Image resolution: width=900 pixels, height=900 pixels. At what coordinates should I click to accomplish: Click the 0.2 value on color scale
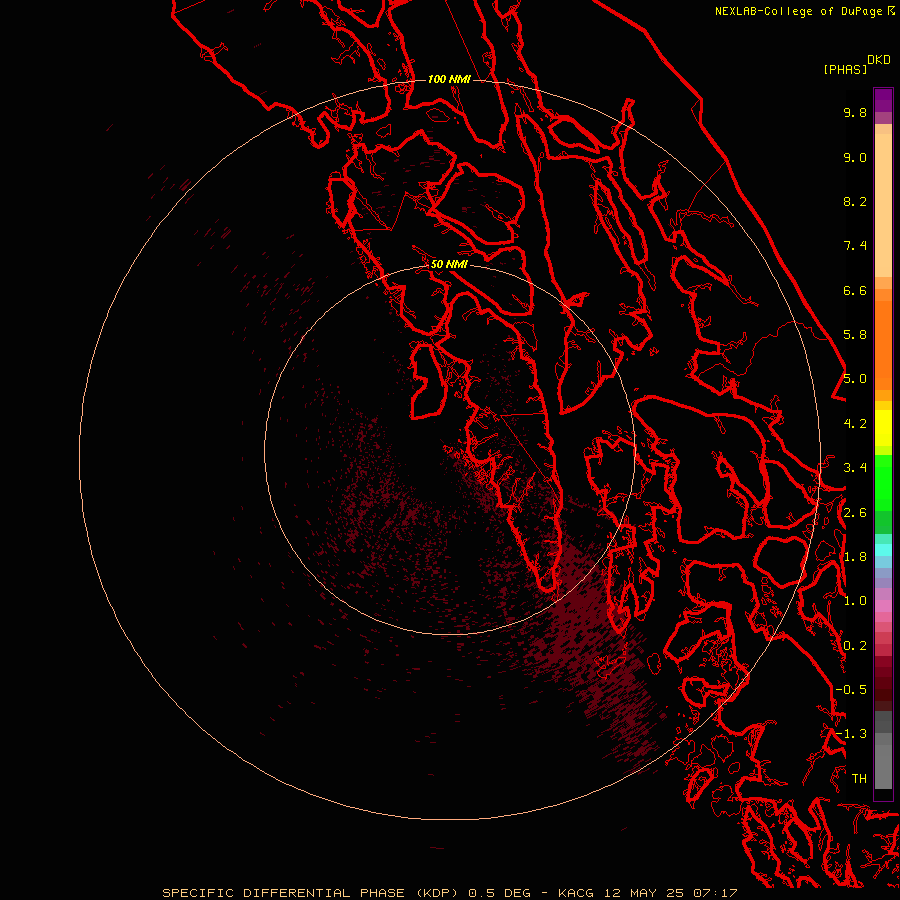click(x=855, y=646)
